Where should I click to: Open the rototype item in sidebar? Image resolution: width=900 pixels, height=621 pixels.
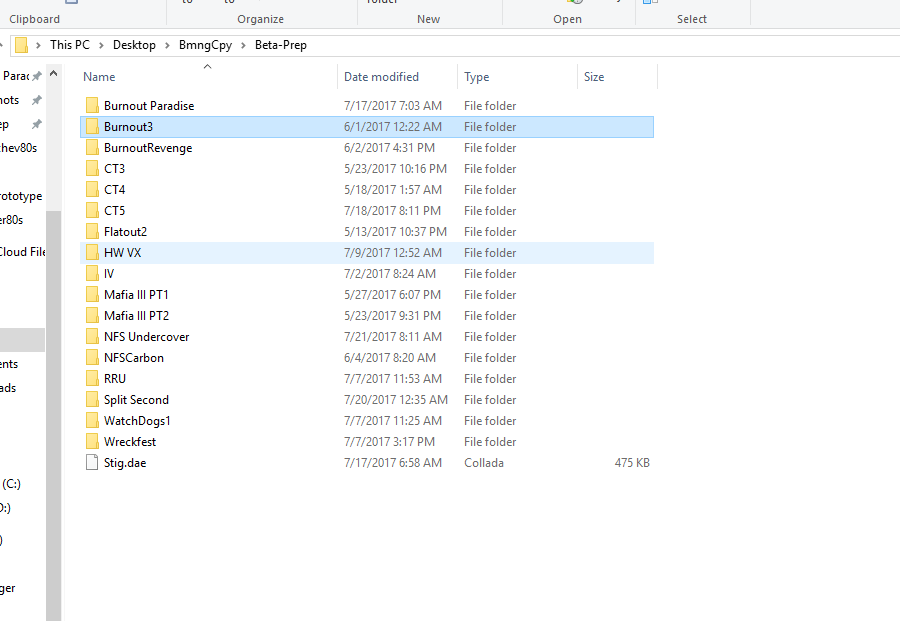pyautogui.click(x=21, y=196)
